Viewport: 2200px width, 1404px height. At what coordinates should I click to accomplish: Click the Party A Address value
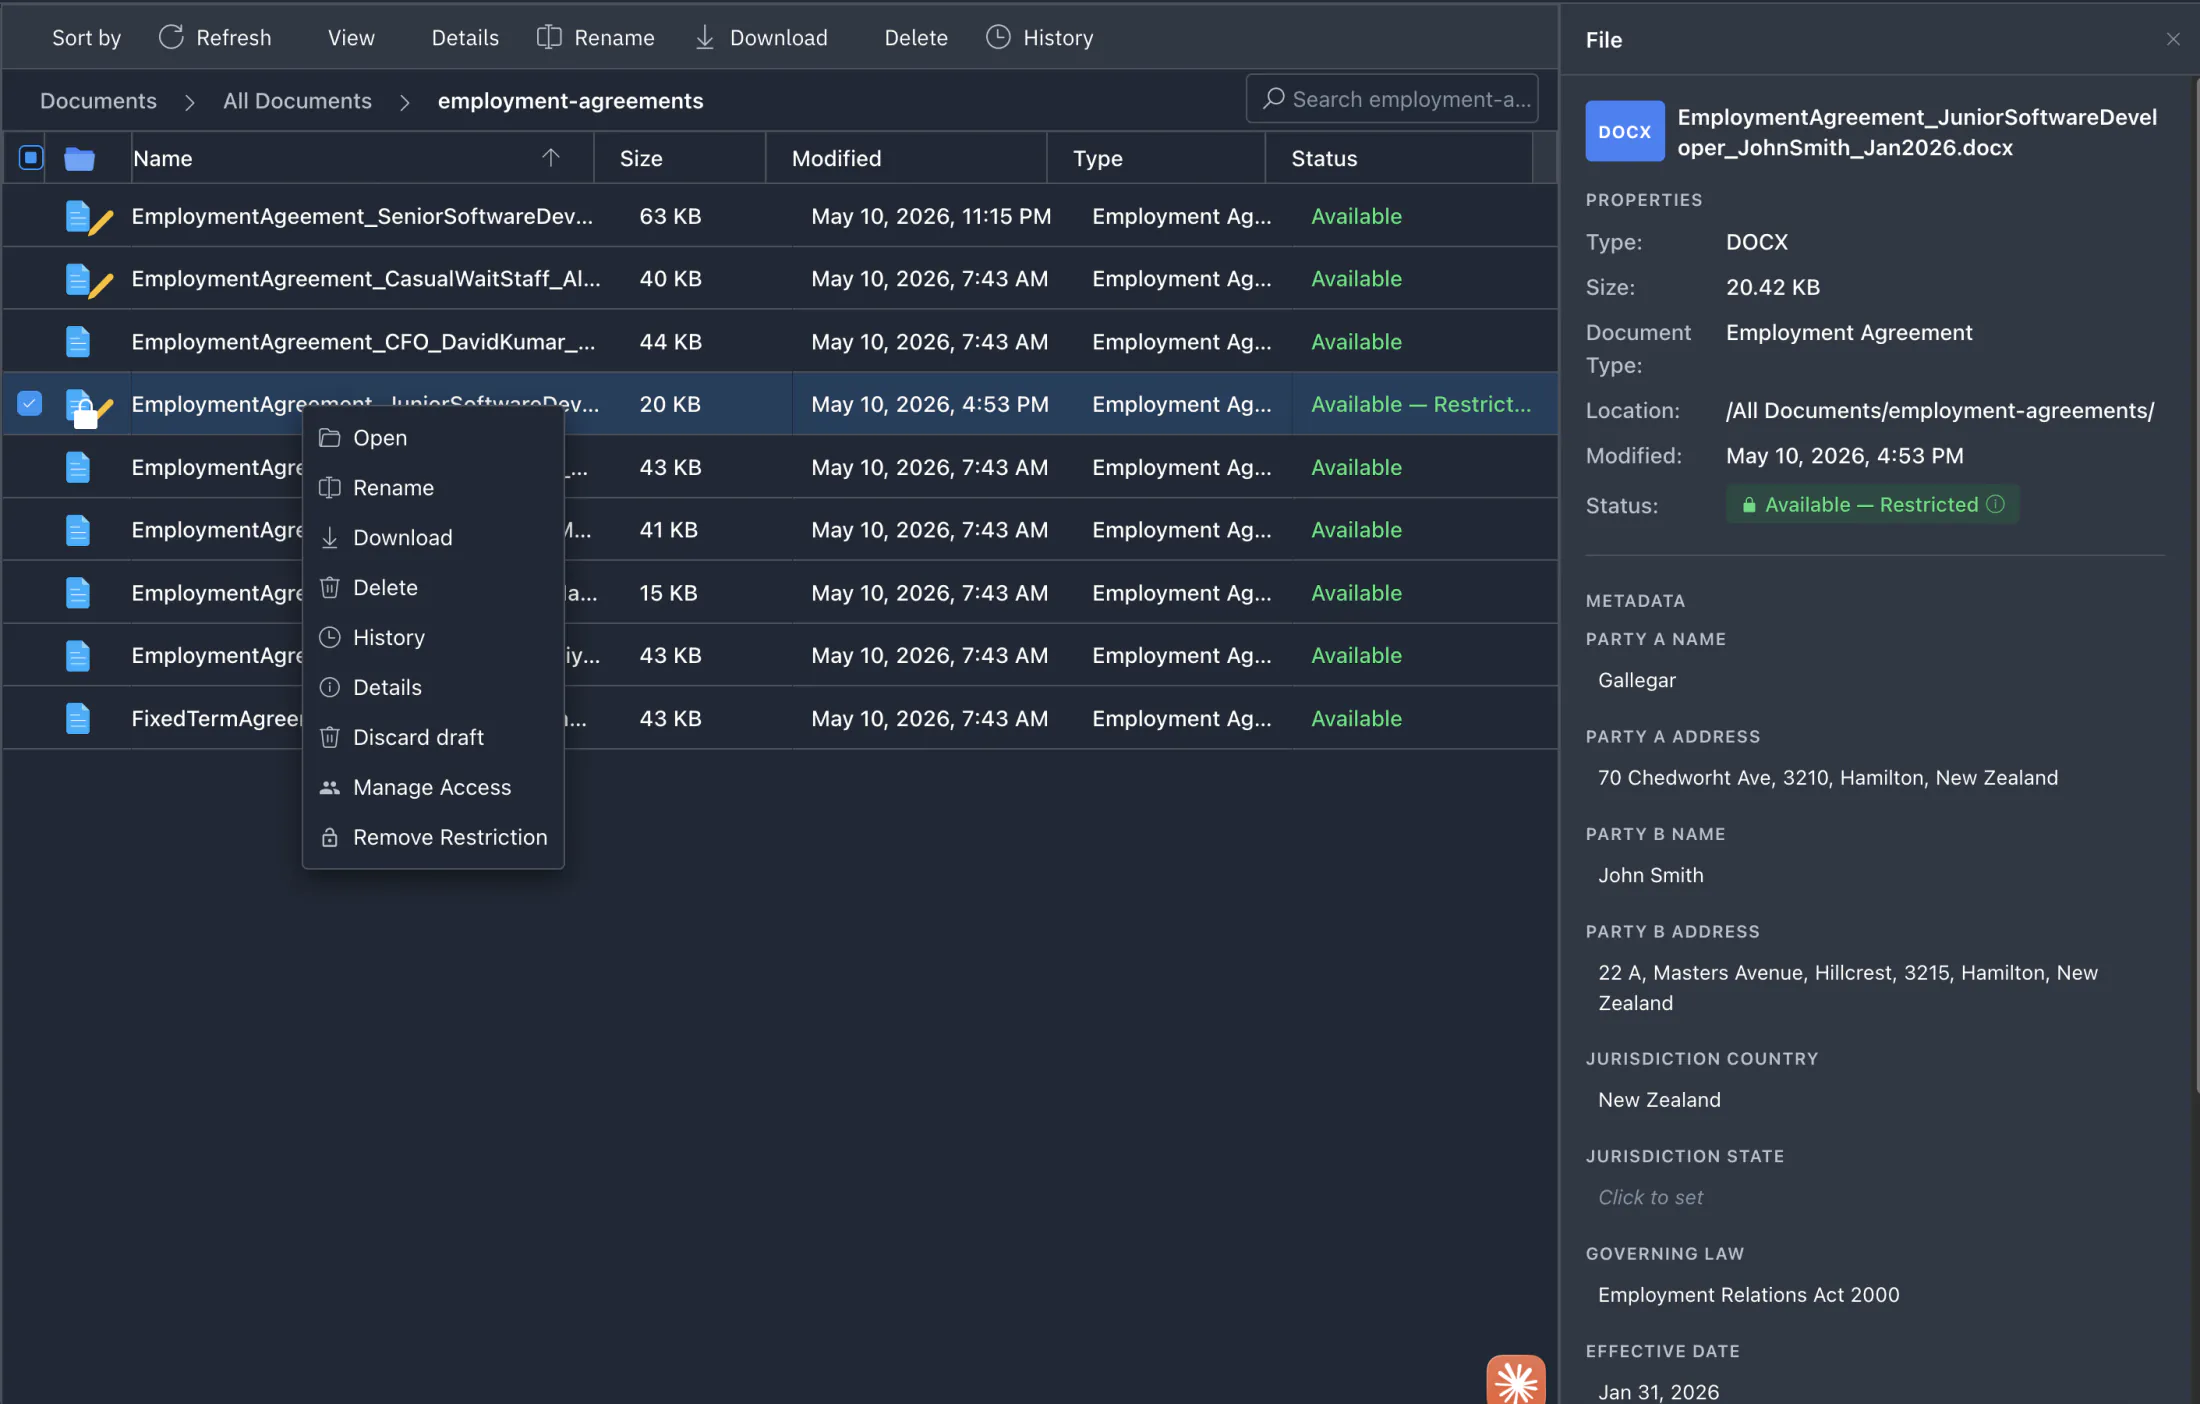[1827, 777]
